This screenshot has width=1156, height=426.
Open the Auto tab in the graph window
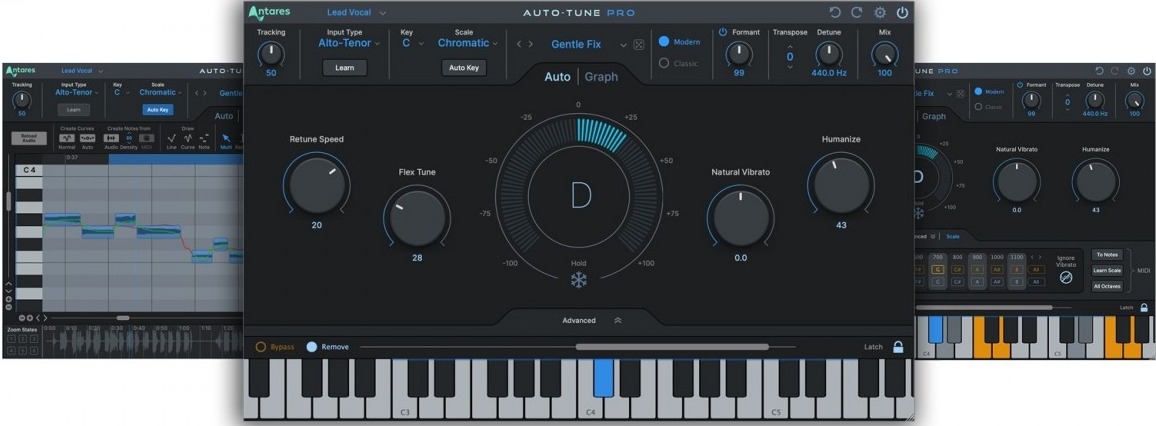point(224,116)
